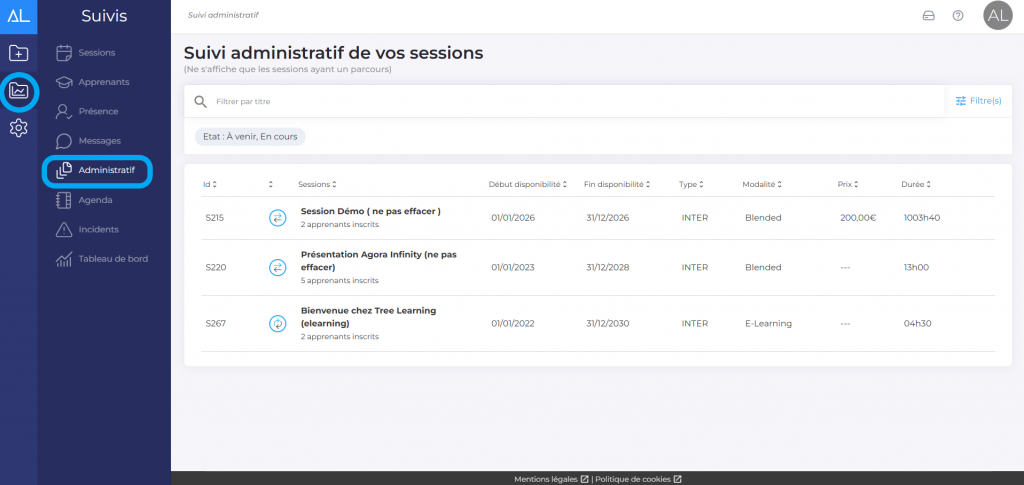Open the add-folder creation icon in left rail
Image resolution: width=1024 pixels, height=485 pixels.
pos(18,53)
